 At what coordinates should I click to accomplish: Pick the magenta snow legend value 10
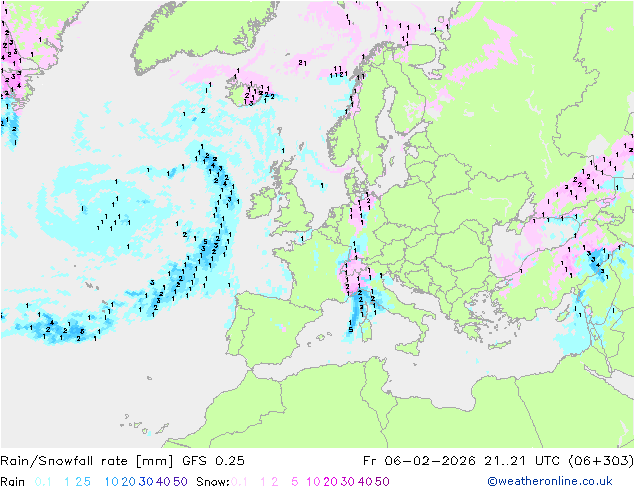[313, 482]
